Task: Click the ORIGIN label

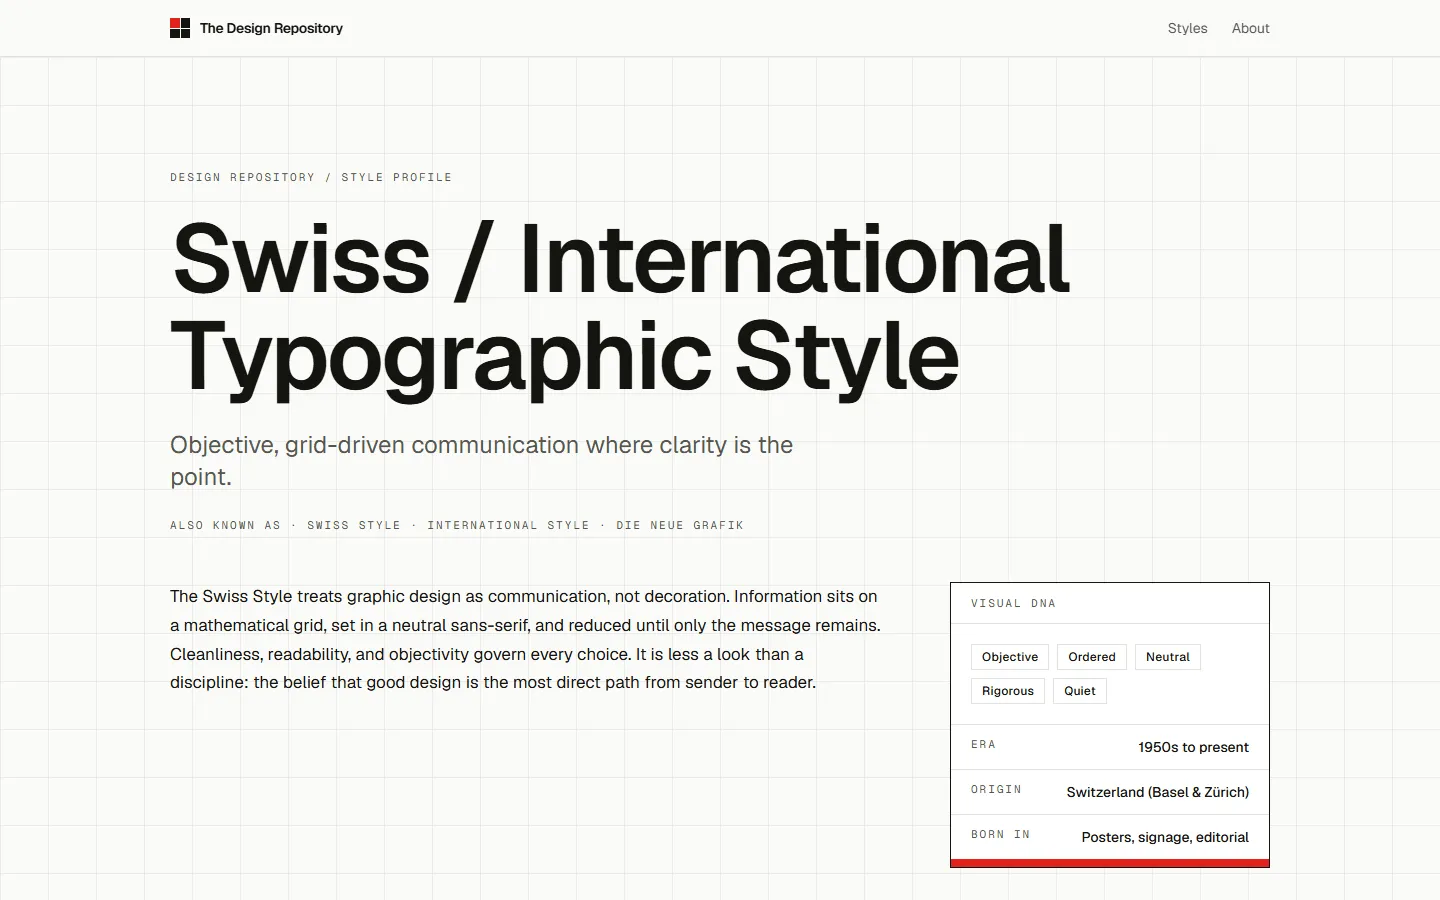Action: pyautogui.click(x=996, y=790)
